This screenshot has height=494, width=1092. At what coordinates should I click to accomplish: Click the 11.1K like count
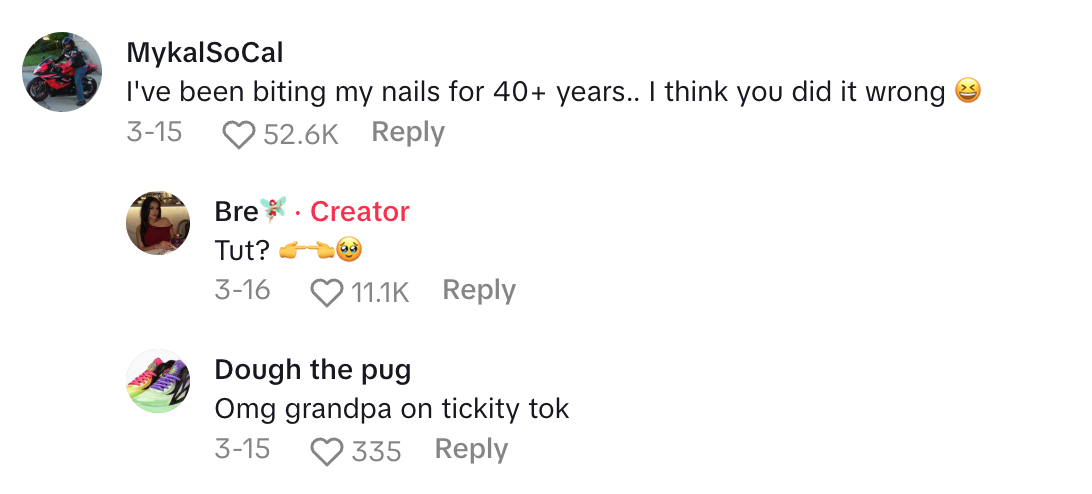[380, 291]
